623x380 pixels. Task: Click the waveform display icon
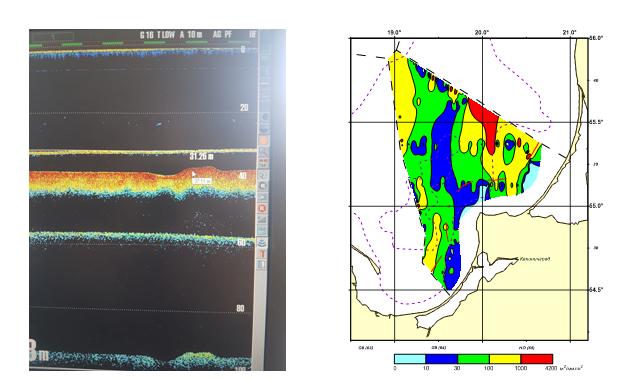262,230
